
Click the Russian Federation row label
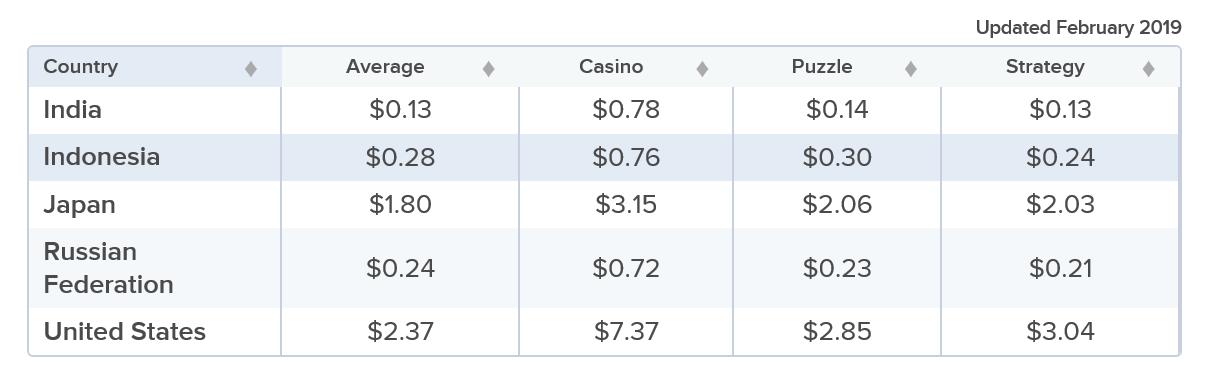[x=108, y=268]
